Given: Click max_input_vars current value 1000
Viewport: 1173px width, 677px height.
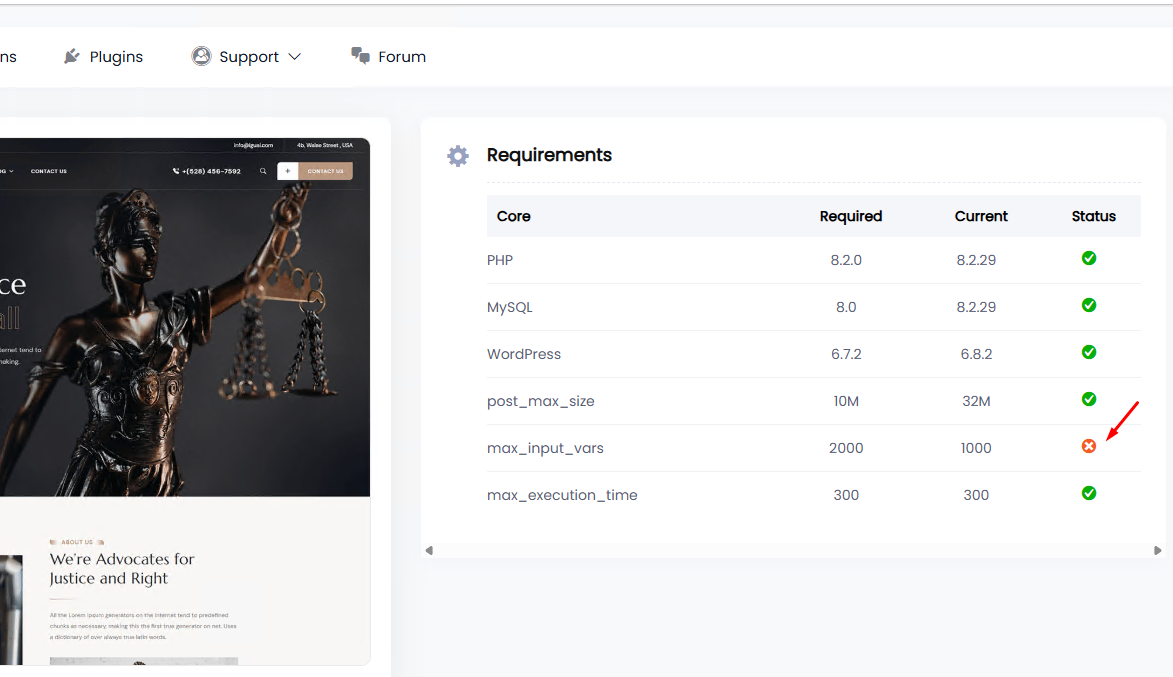Looking at the screenshot, I should [976, 448].
